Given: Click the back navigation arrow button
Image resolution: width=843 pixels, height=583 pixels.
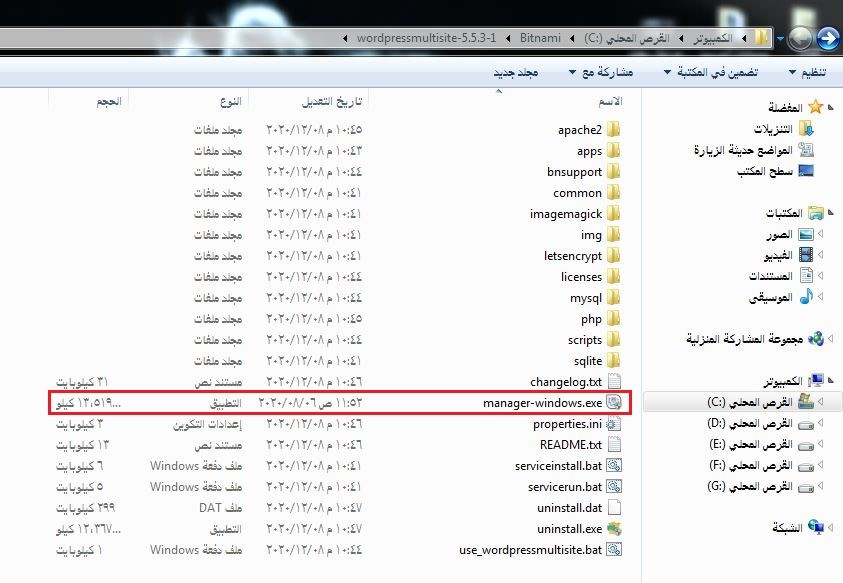Looking at the screenshot, I should click(x=827, y=38).
